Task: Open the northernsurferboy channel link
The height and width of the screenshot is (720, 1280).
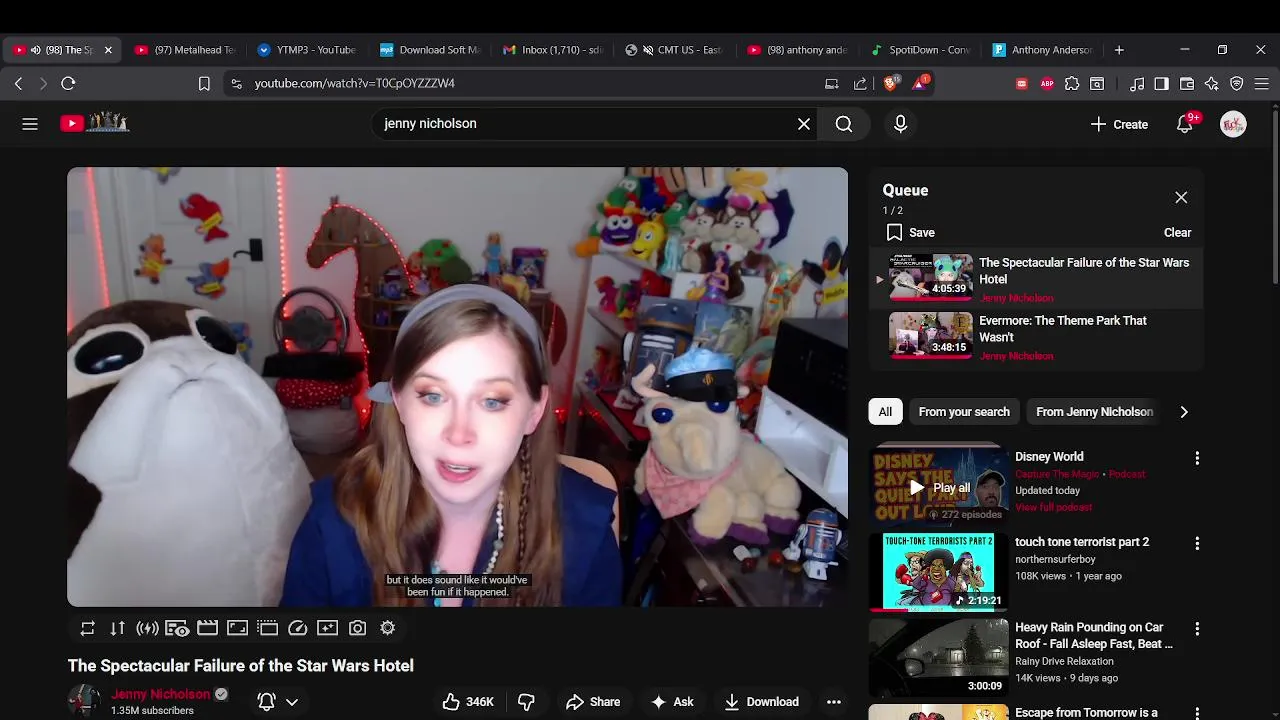Action: coord(1055,559)
